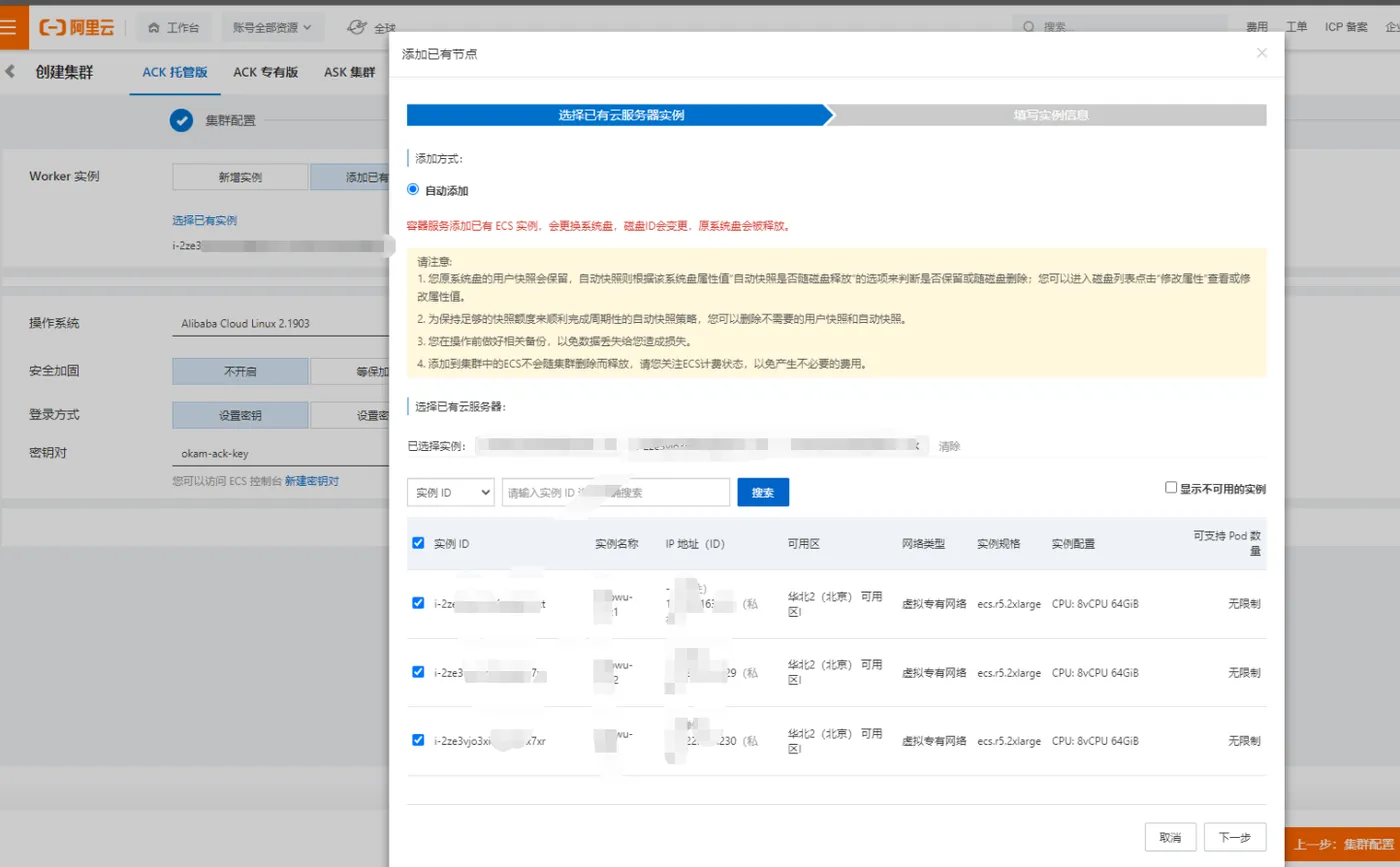1400x867 pixels.
Task: Click the 选择已有实例 link
Action: pyautogui.click(x=205, y=220)
